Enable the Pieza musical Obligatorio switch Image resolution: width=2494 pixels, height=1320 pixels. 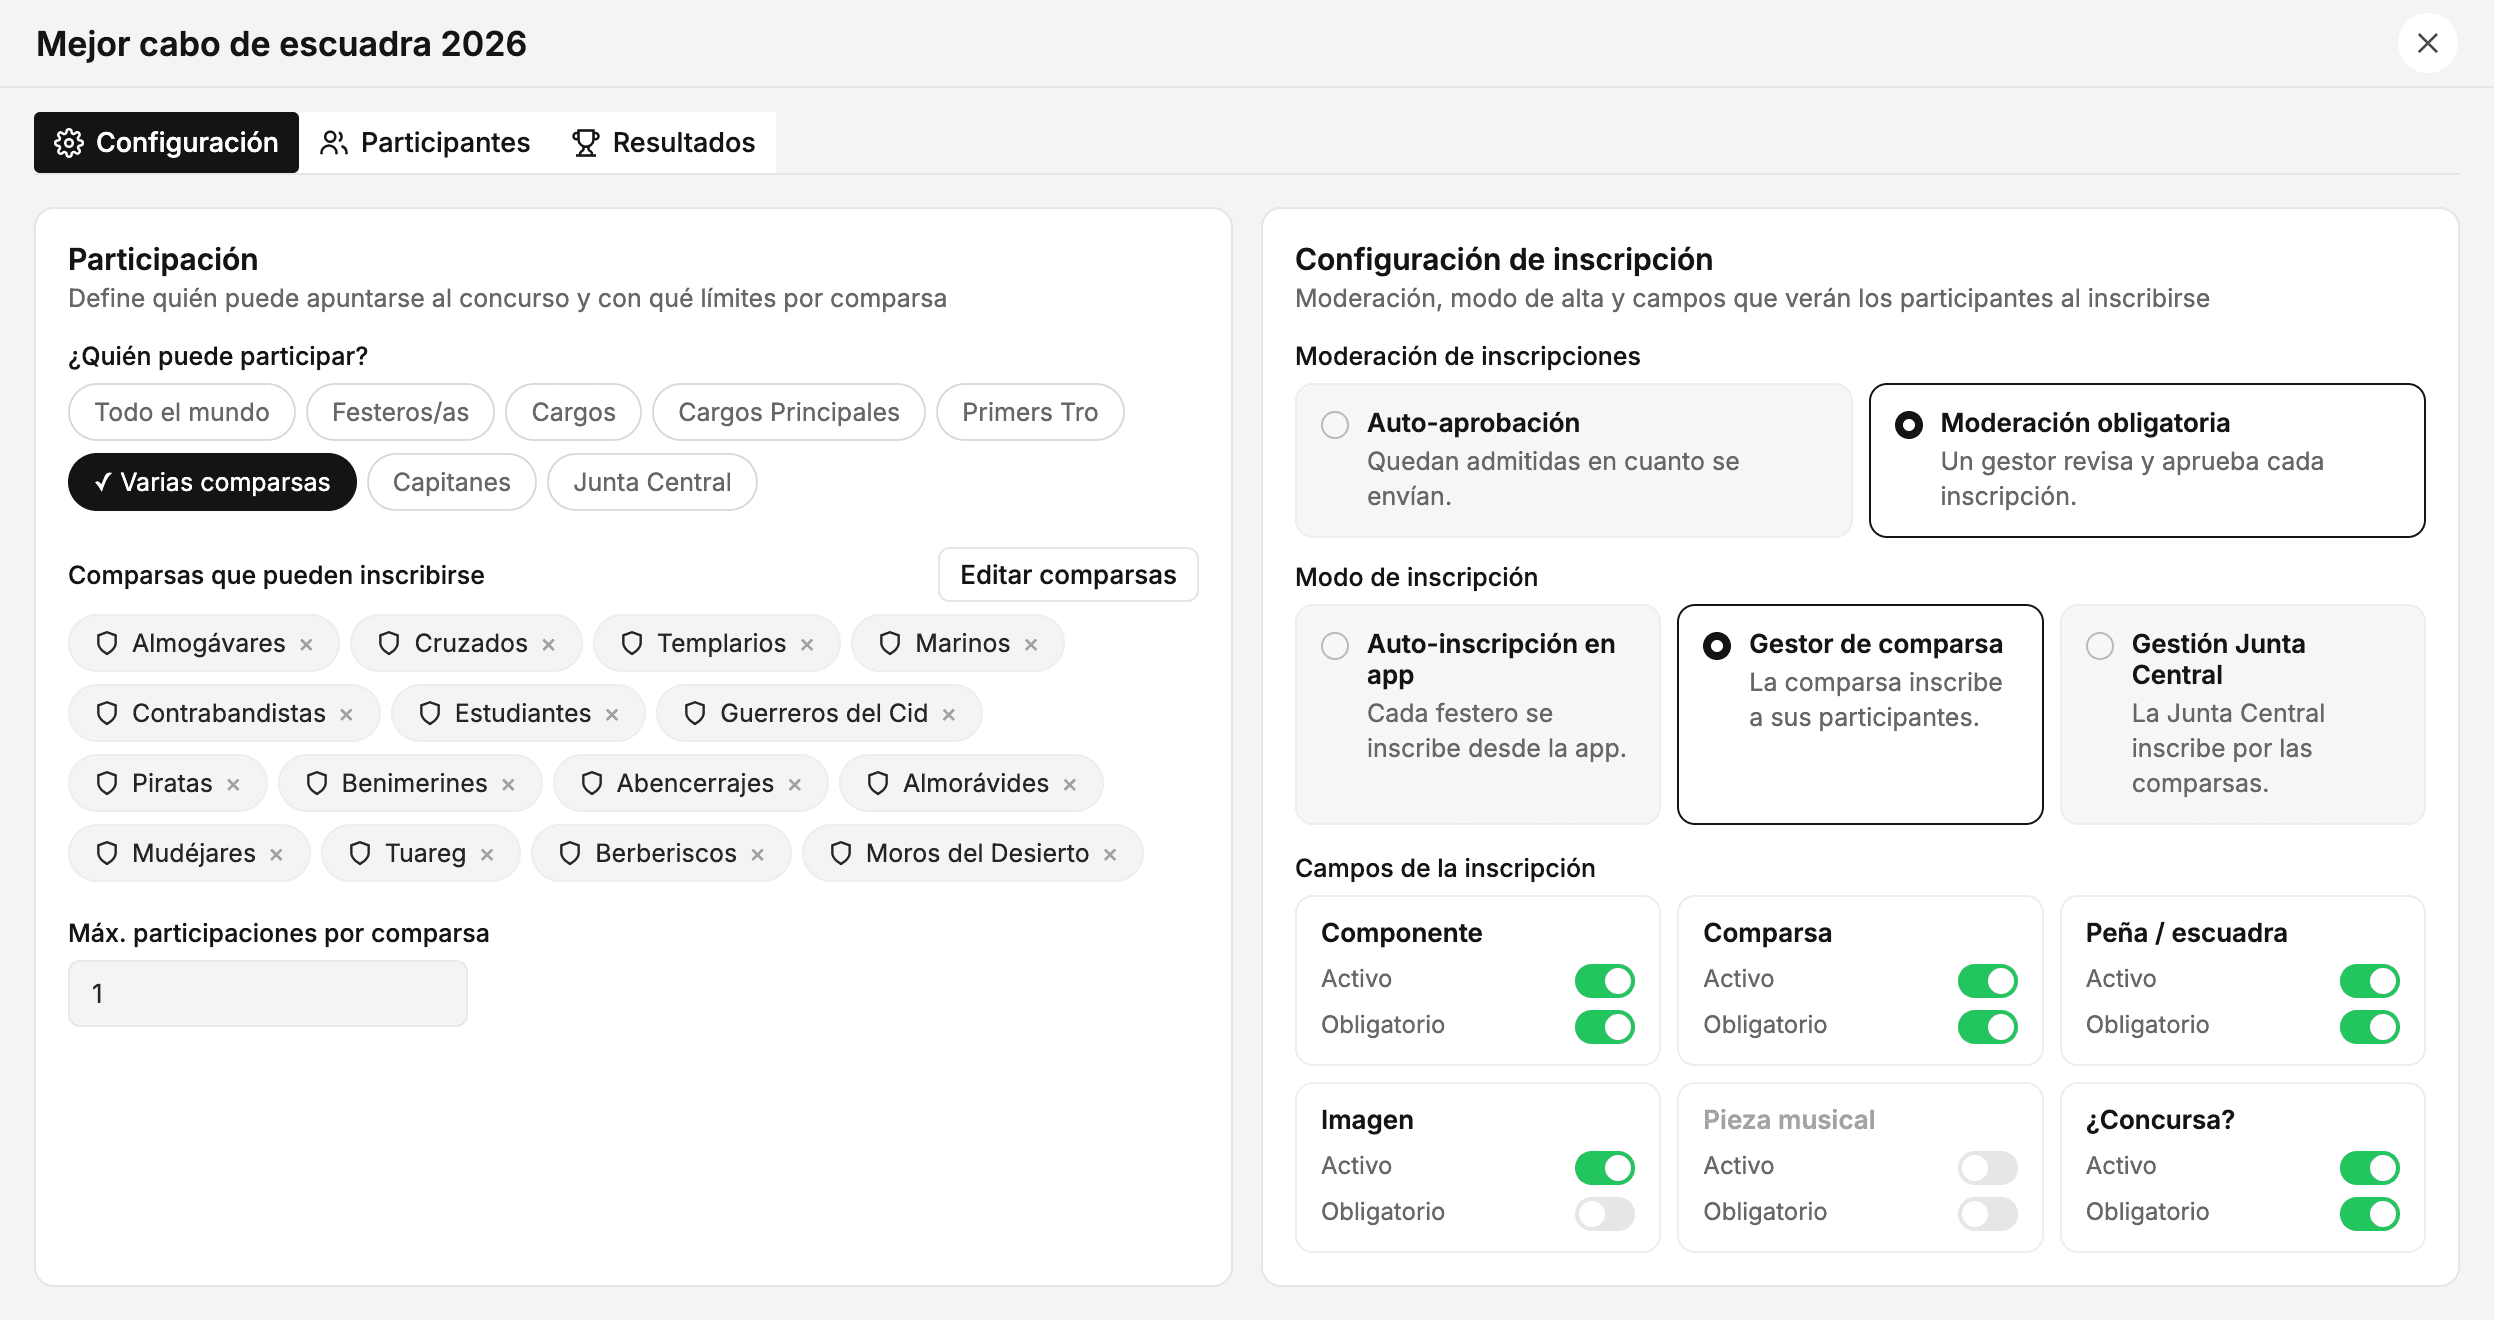pos(1988,1213)
